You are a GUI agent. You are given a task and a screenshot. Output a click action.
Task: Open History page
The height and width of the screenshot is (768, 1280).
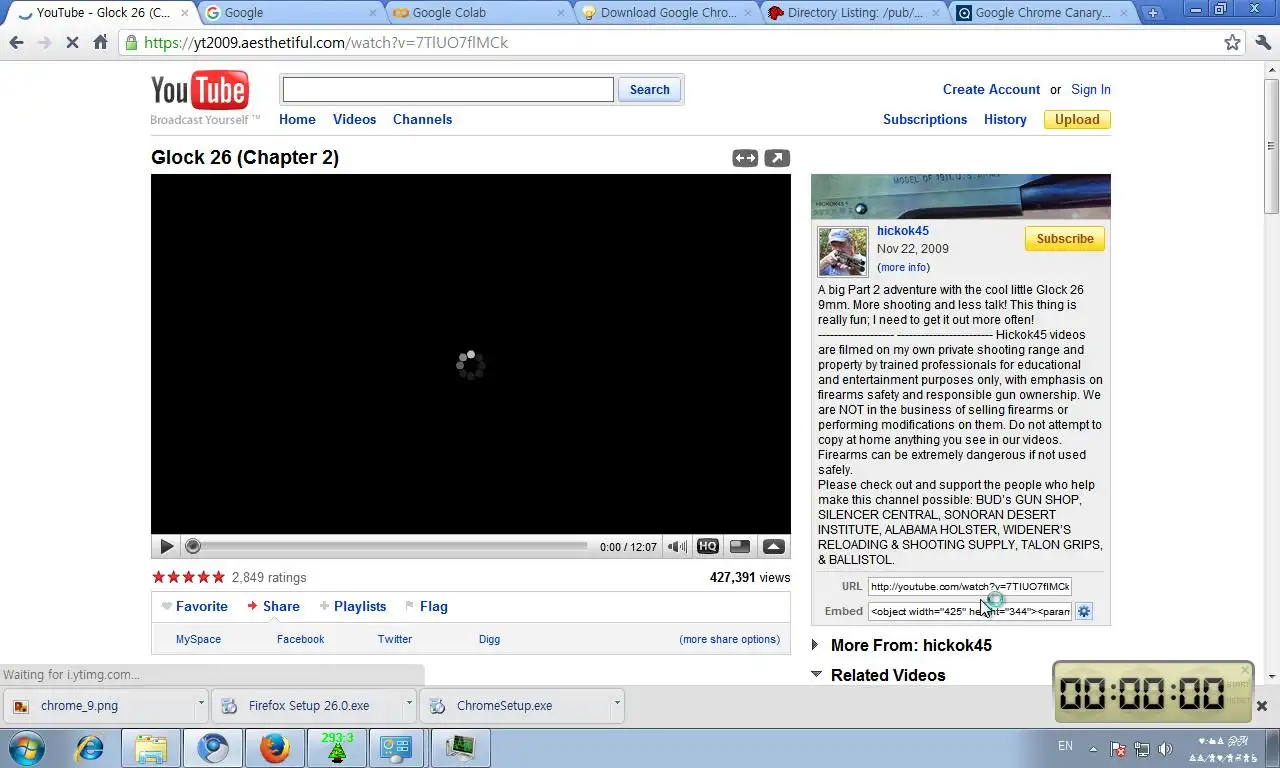coord(1005,119)
